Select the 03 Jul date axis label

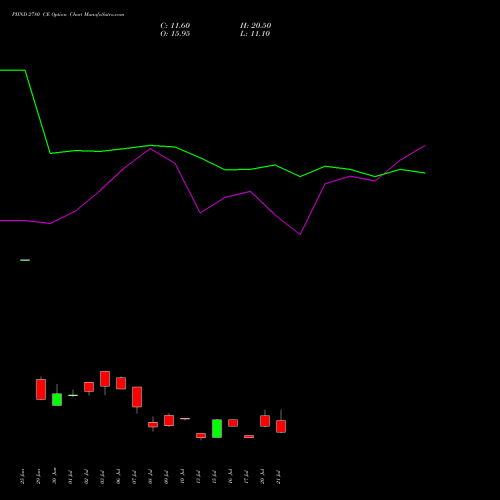point(102,476)
